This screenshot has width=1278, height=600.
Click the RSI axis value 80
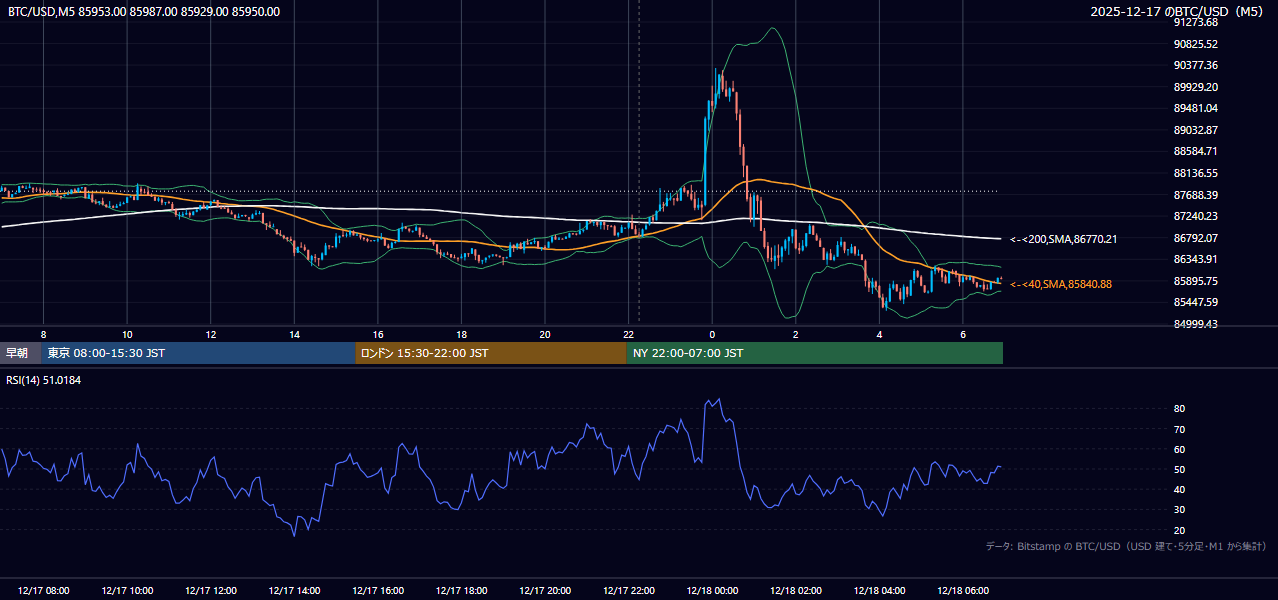1179,409
